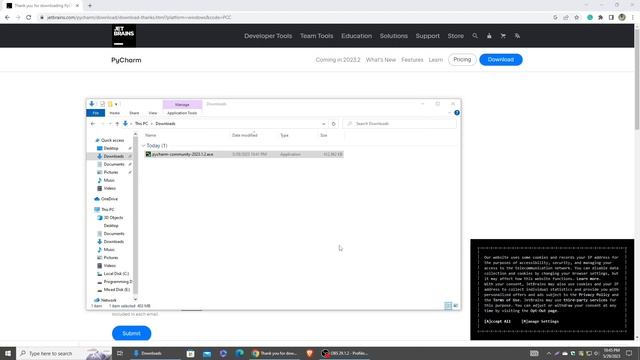Switch to the Home ribbon tab
This screenshot has height=360, width=640.
[115, 113]
